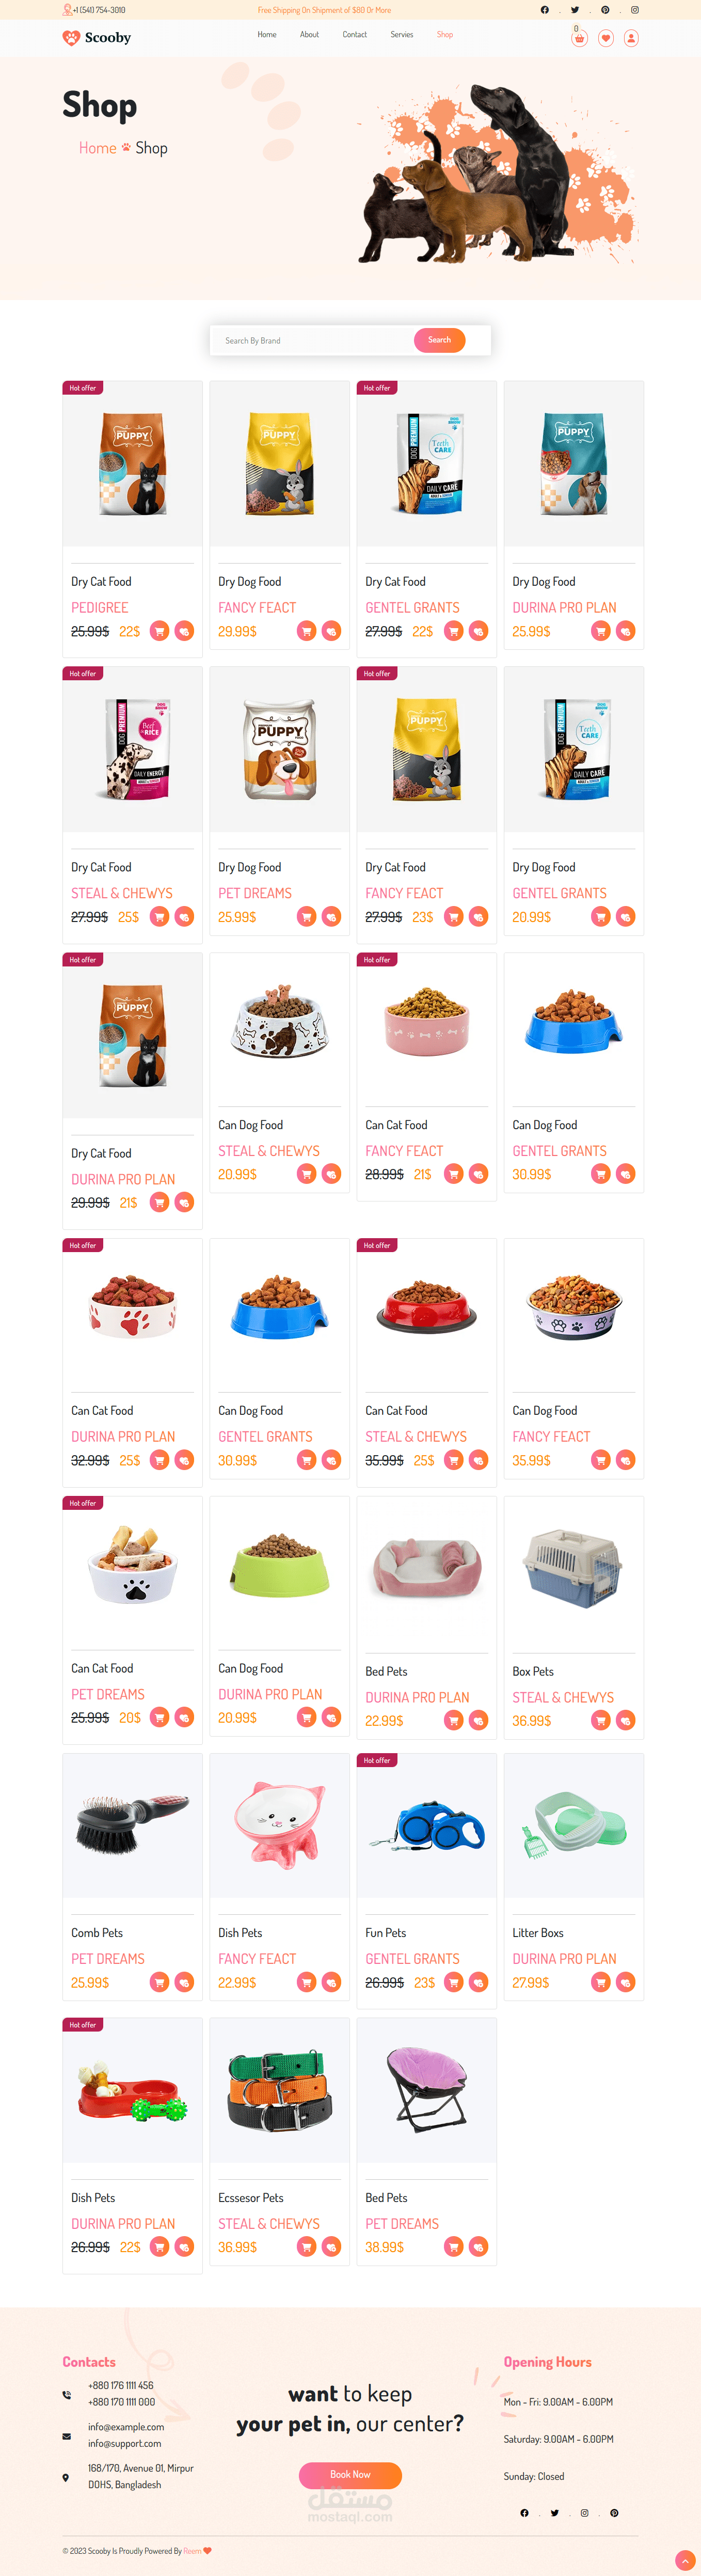Click the Search button
The height and width of the screenshot is (2576, 701).
click(x=439, y=340)
